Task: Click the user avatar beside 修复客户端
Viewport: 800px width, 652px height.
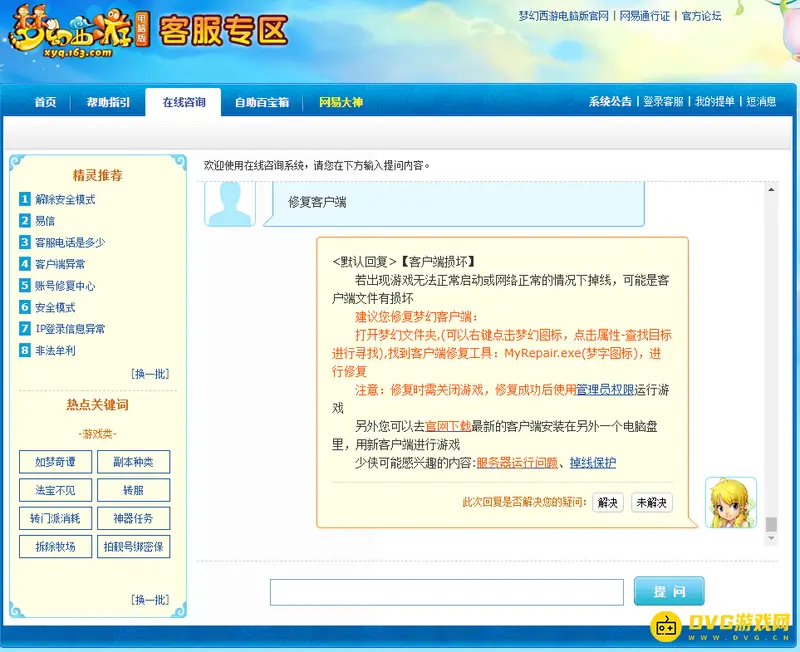Action: click(x=230, y=204)
